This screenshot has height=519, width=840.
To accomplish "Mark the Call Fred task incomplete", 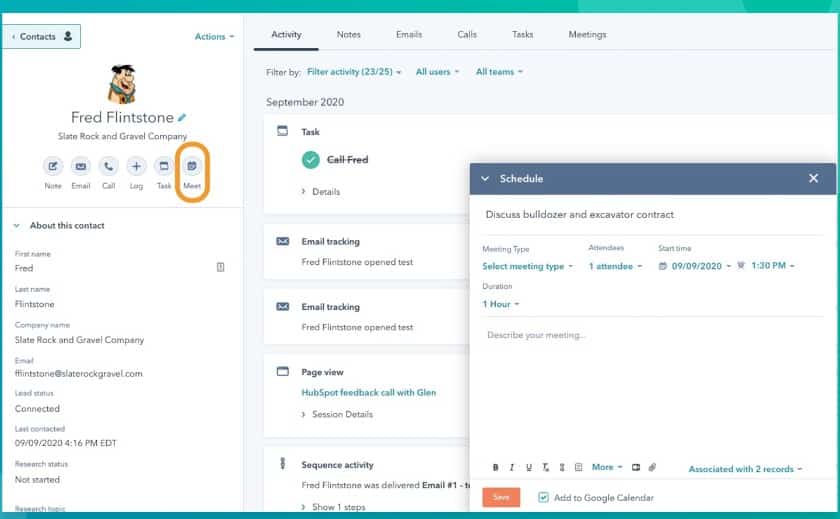I will [311, 160].
